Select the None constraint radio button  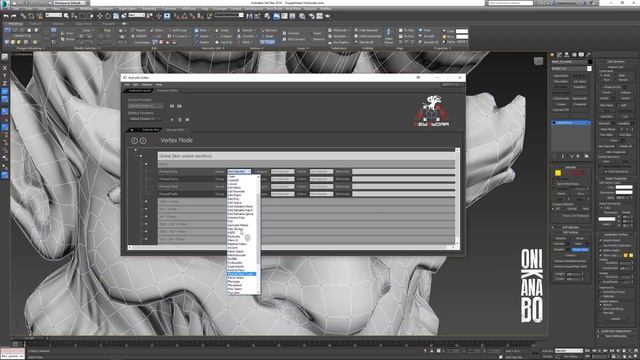[x=601, y=76]
